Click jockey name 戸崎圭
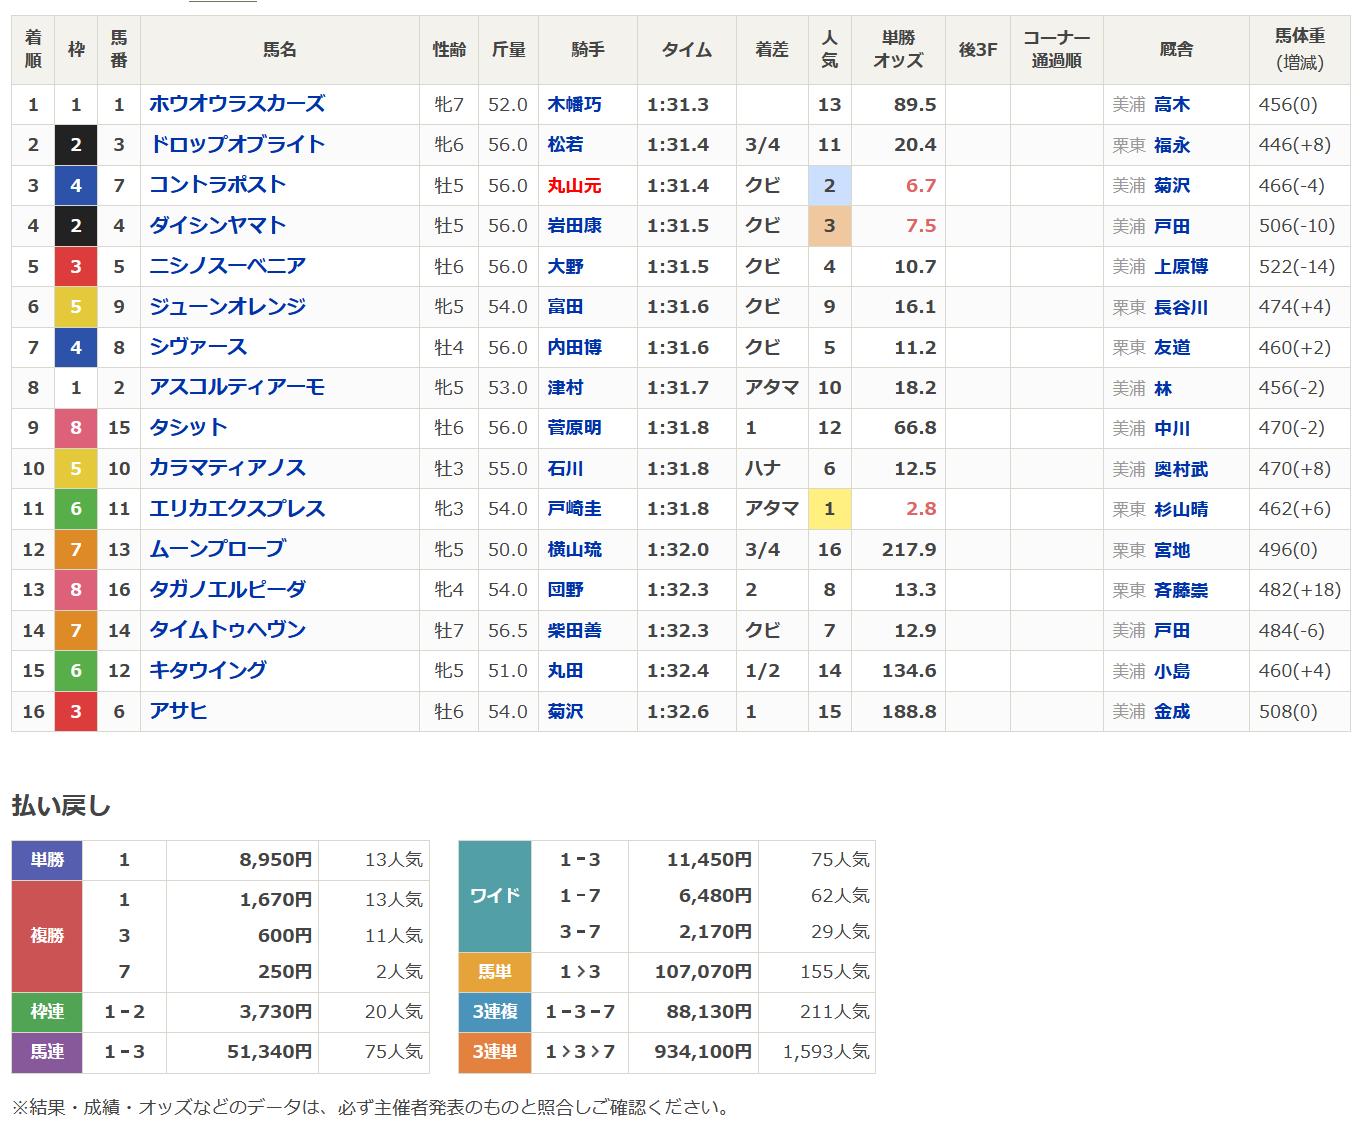1364x1122 pixels. [x=574, y=509]
